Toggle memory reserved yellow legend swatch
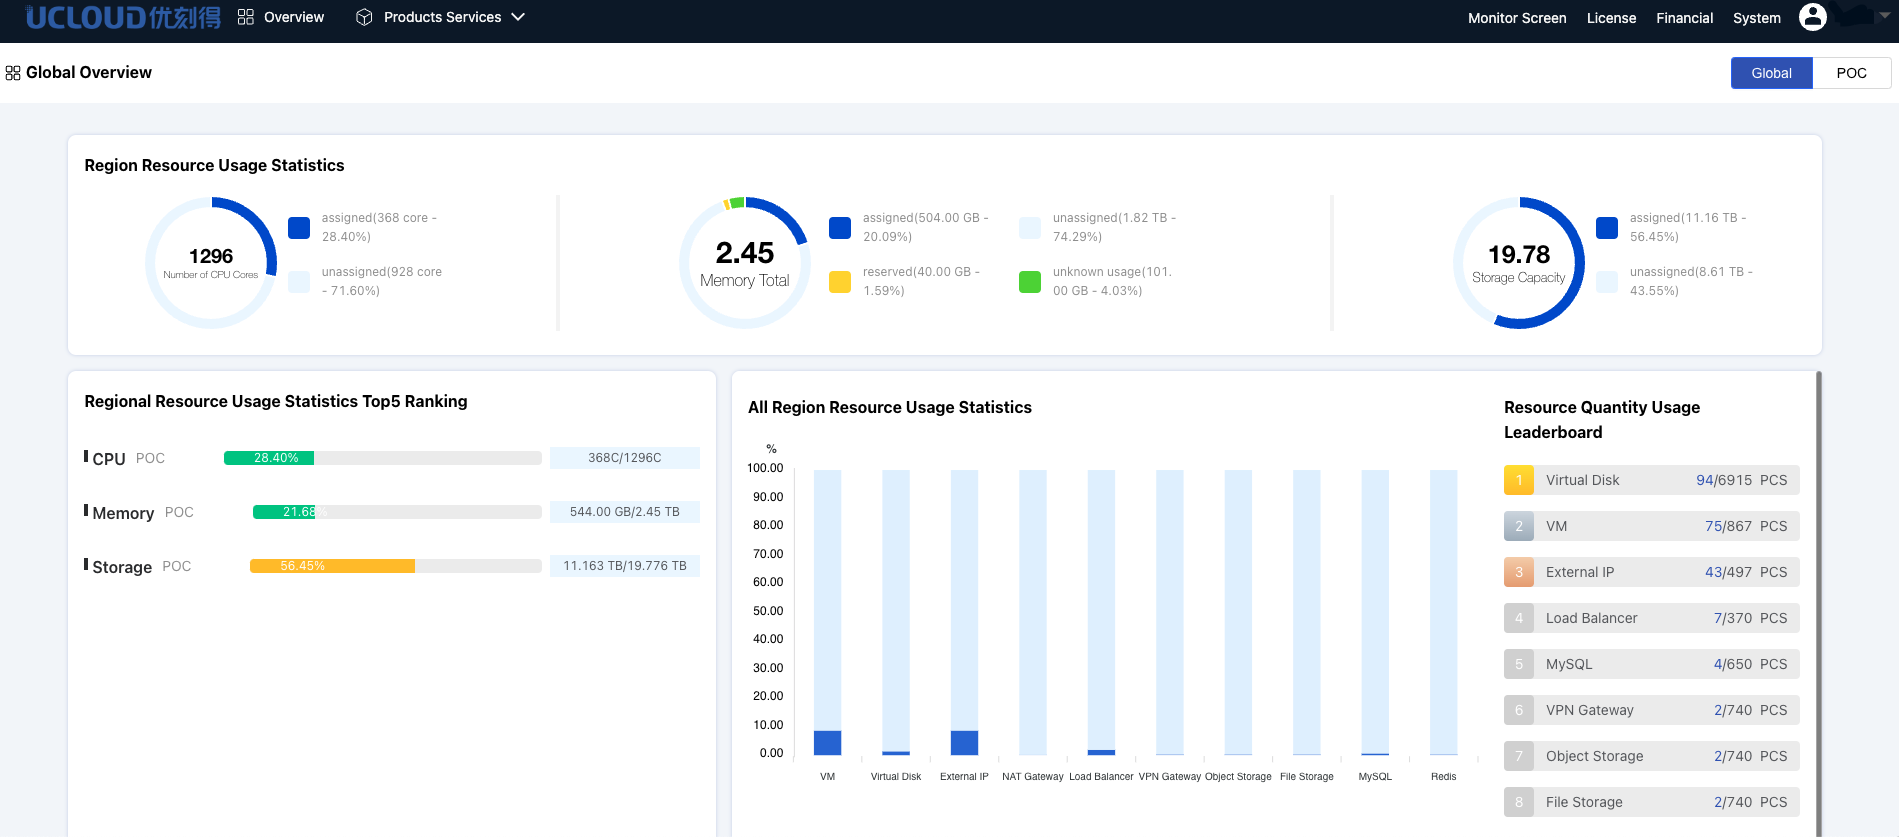Screen dimensions: 1899x837 point(840,282)
